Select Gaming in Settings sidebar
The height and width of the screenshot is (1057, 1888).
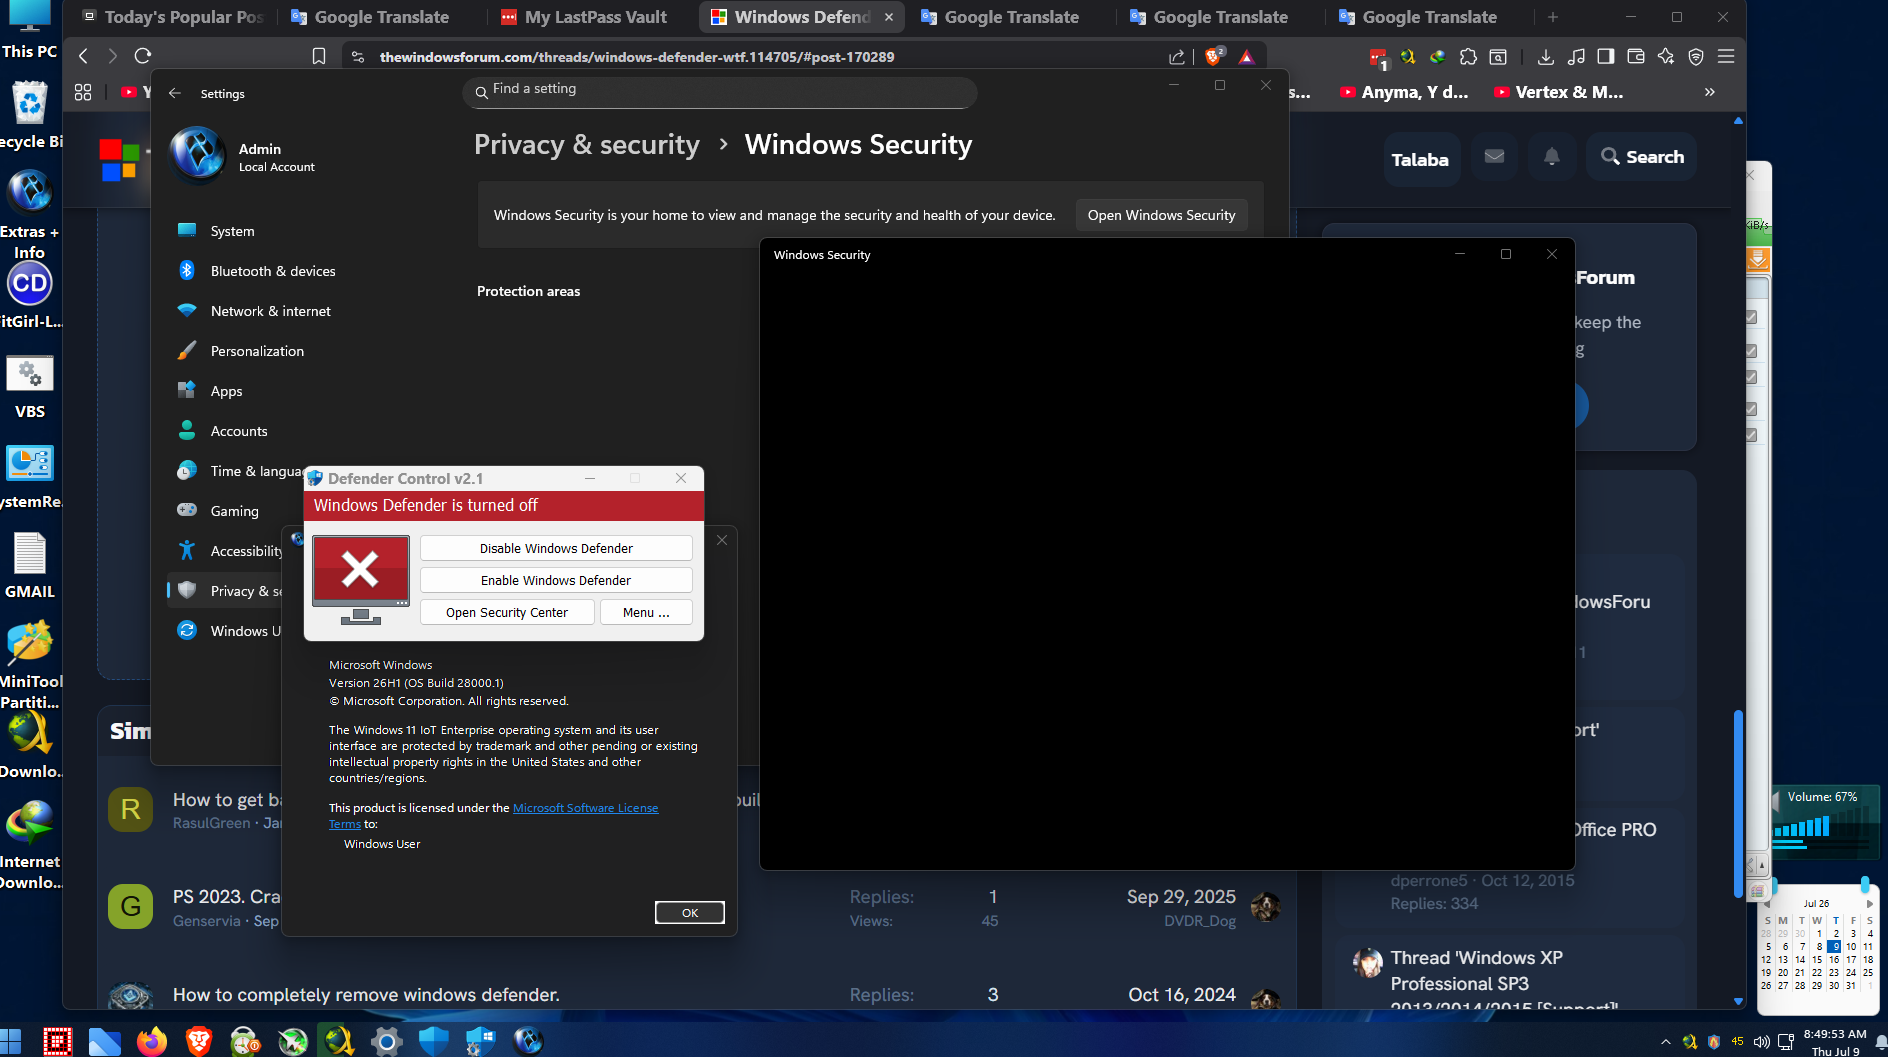[x=233, y=511]
